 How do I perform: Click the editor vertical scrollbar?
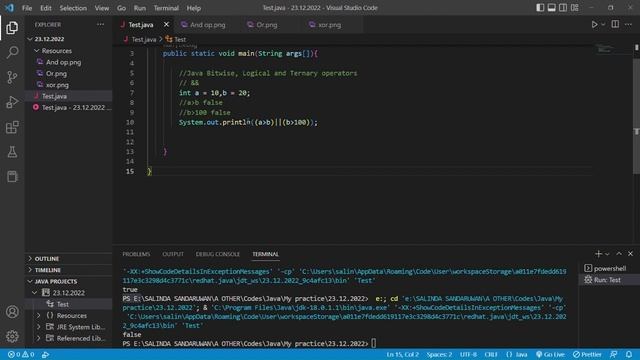coord(636,116)
